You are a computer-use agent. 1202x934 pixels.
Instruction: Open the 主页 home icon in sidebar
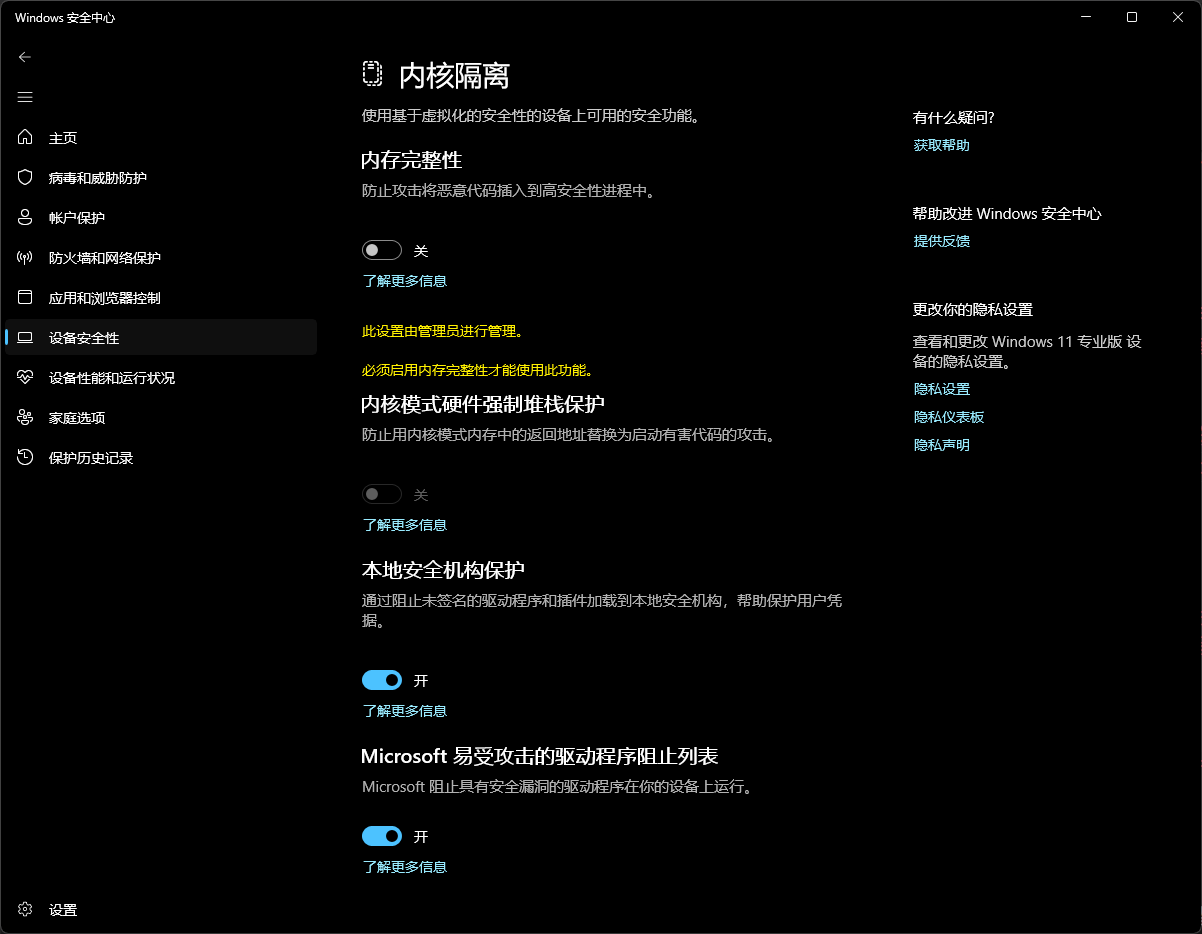coord(24,137)
